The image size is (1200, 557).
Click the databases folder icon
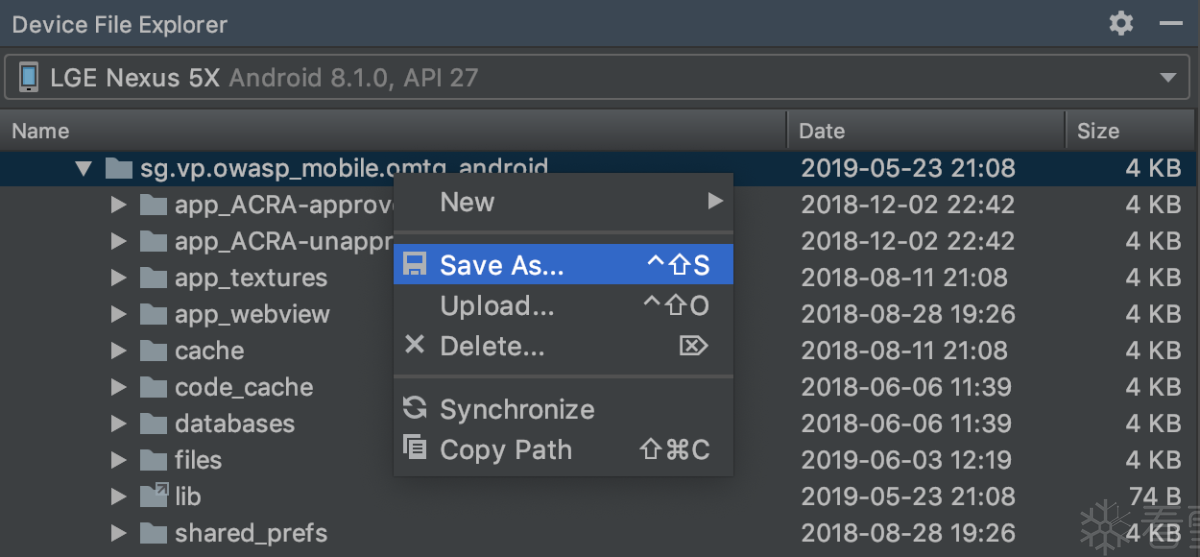point(153,423)
